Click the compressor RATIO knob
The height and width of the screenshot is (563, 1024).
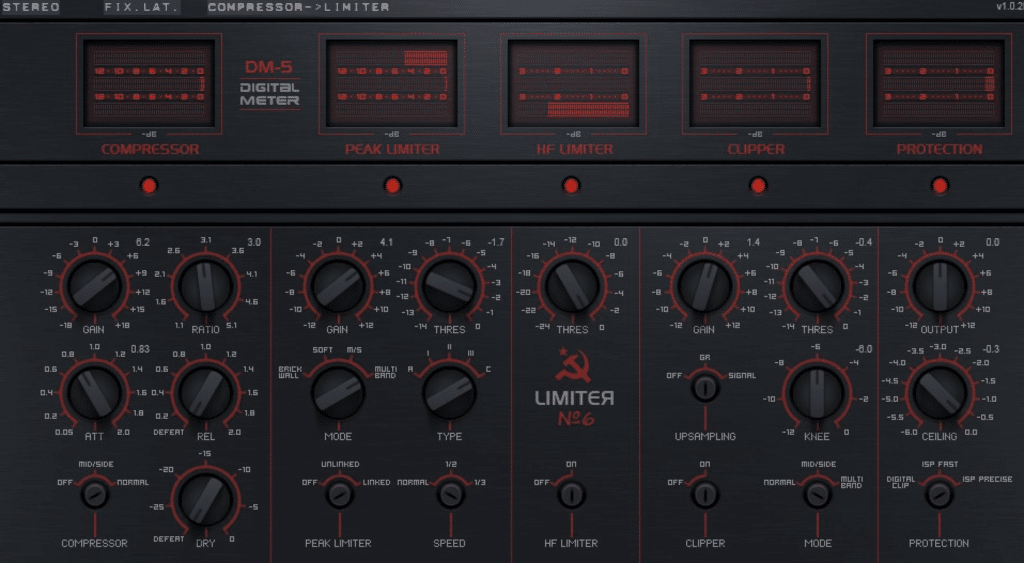[x=206, y=286]
